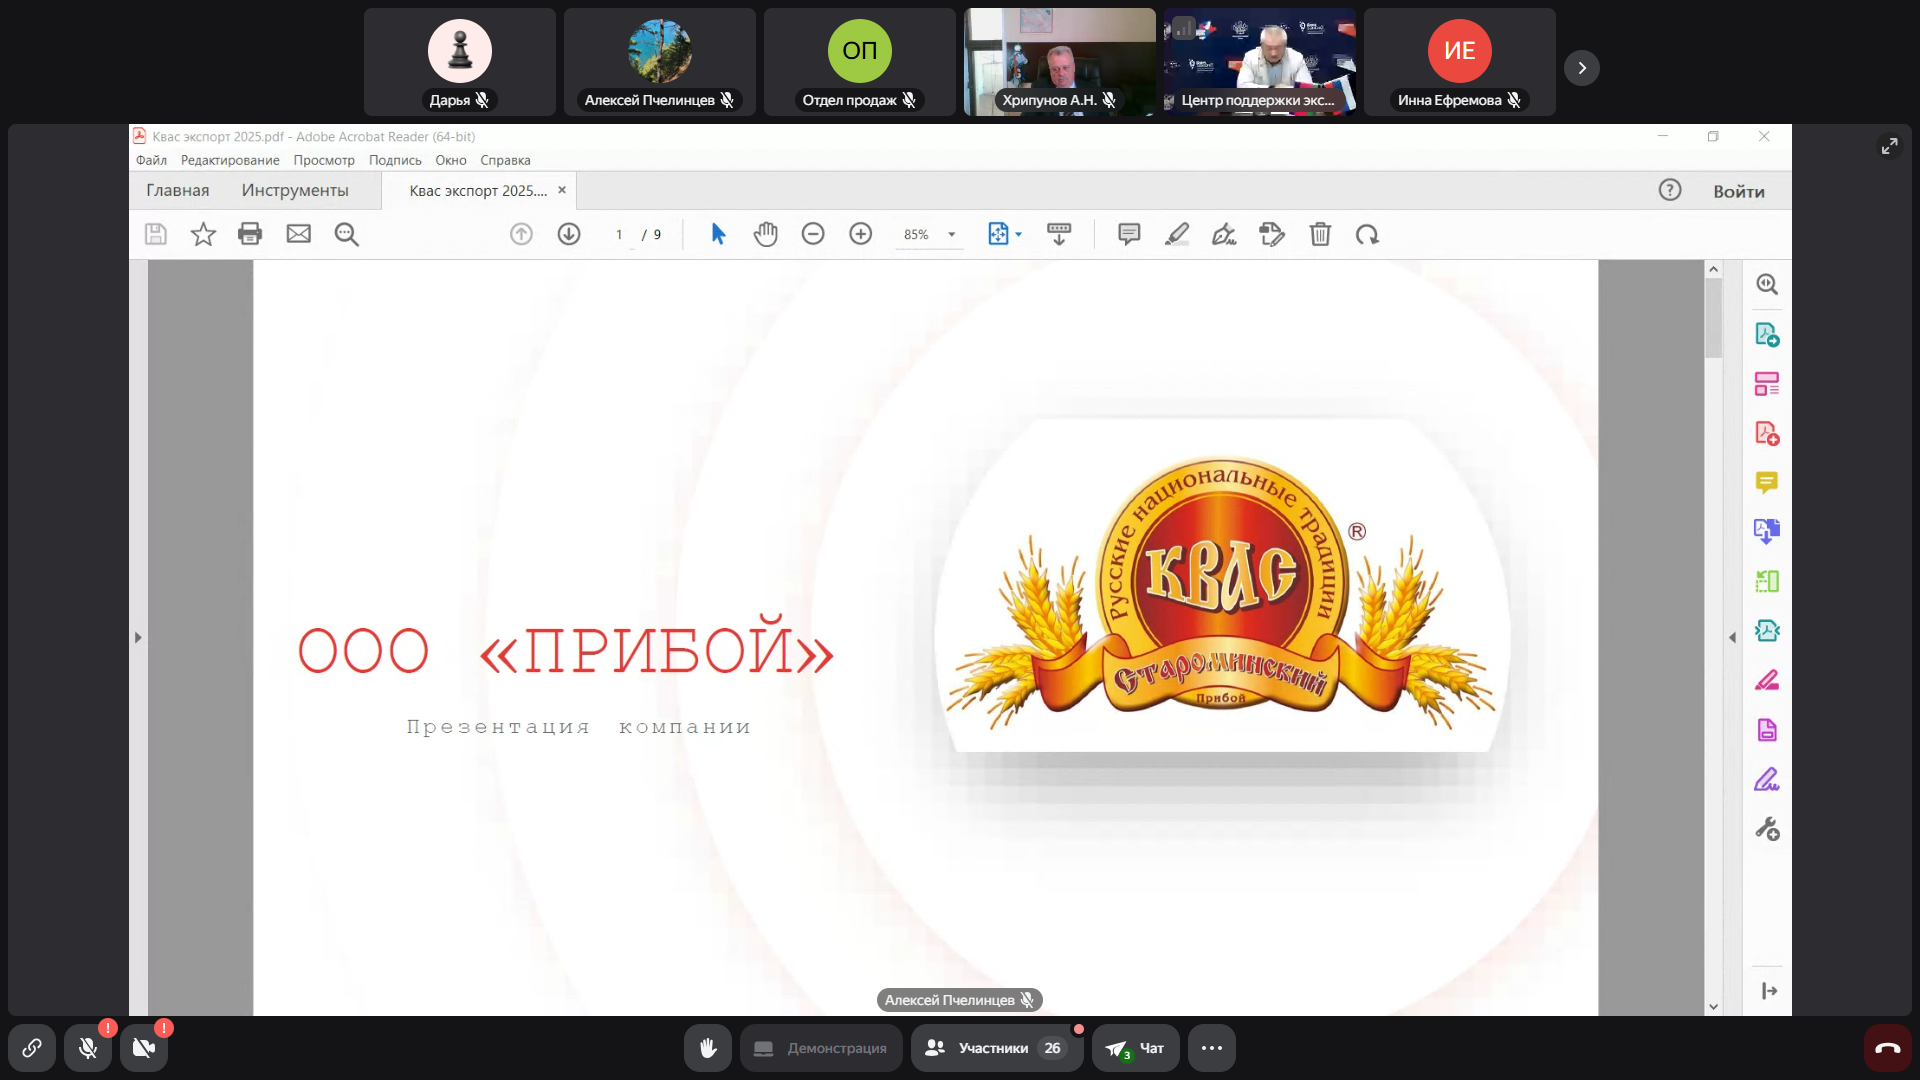Toggle your microphone mute in the call bar
This screenshot has height=1080, width=1920.
(x=88, y=1048)
